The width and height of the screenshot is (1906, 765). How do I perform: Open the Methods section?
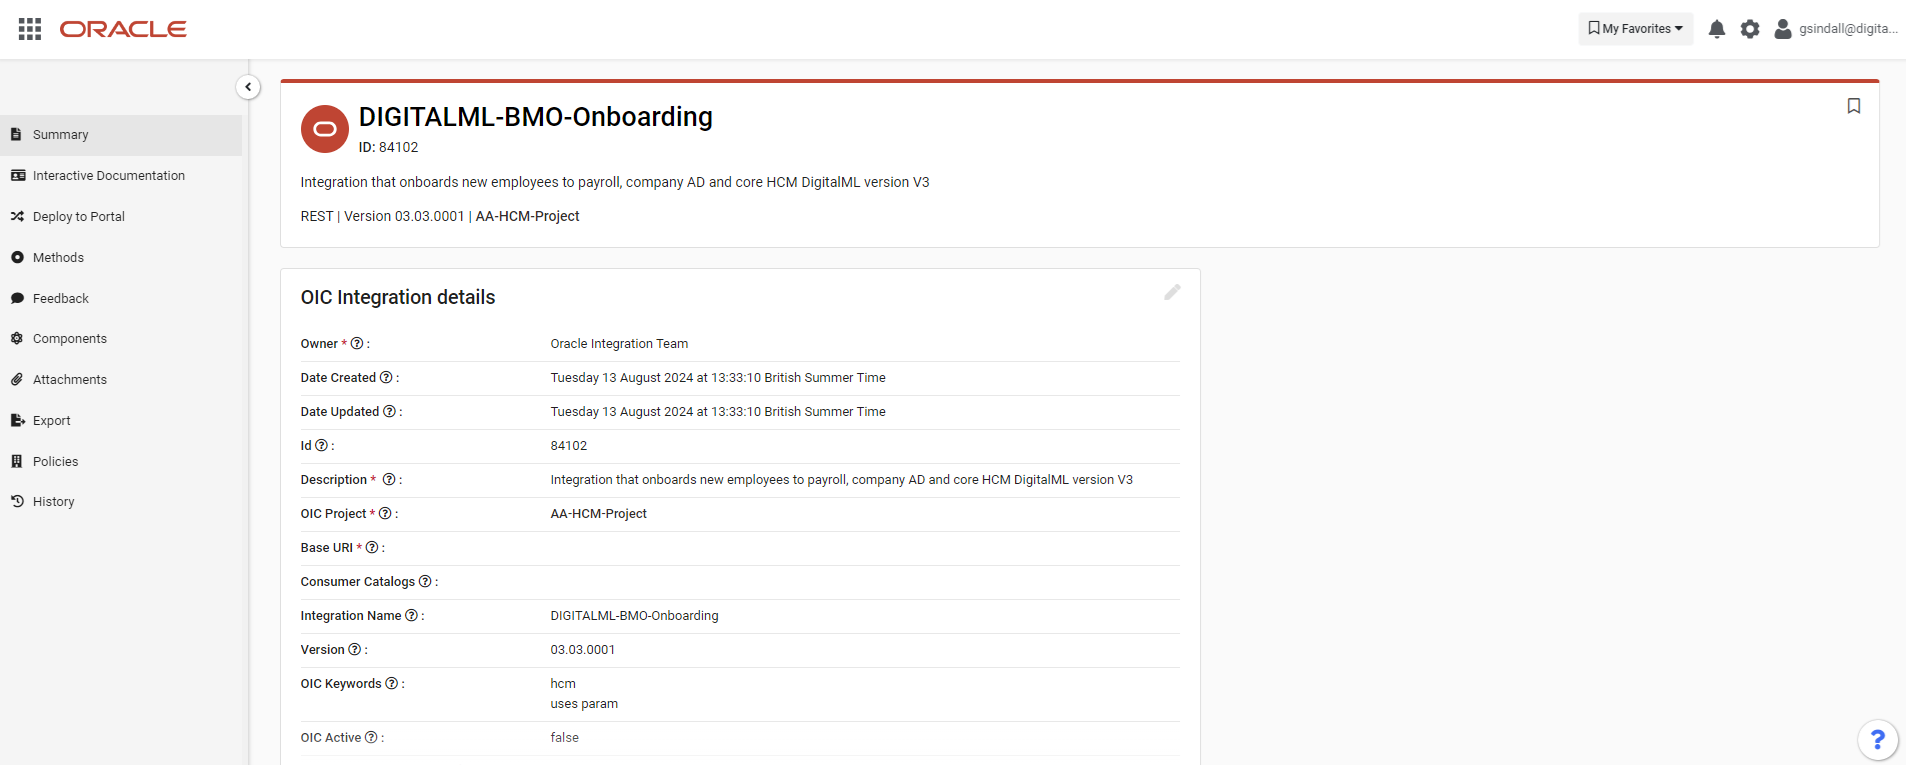point(121,258)
